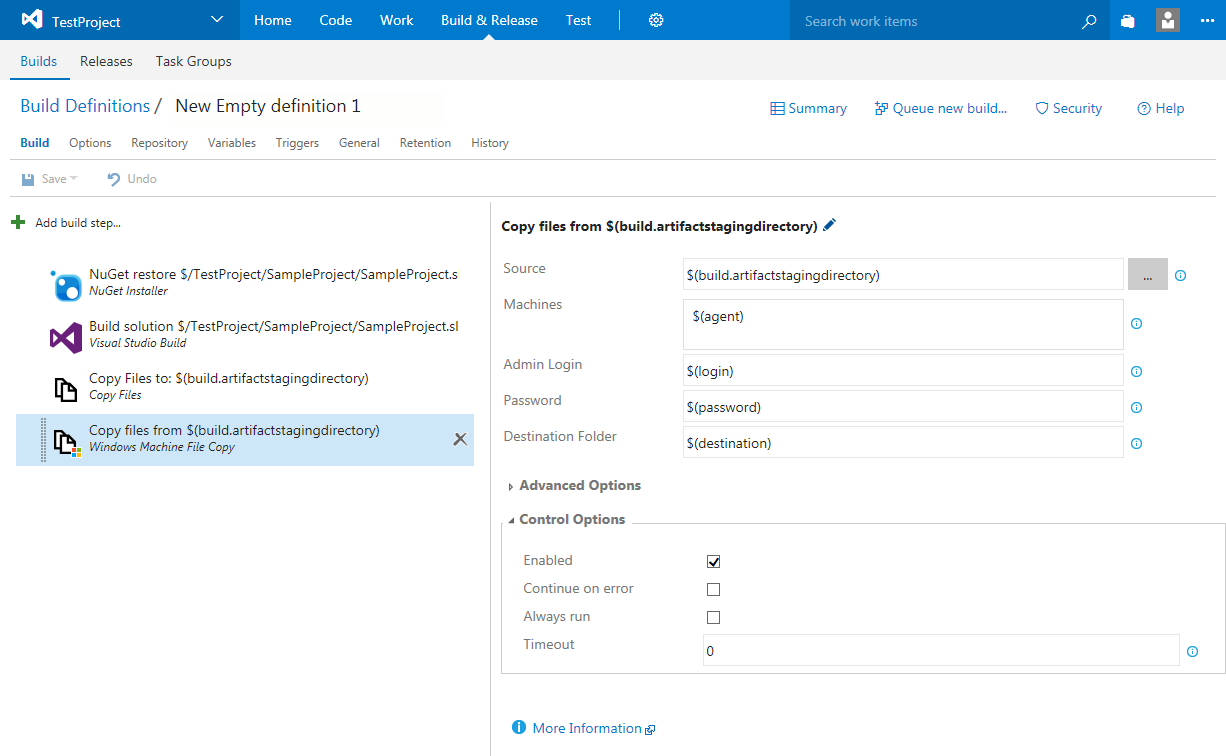Select the NuGet Installer step icon
This screenshot has height=756, width=1226.
pyautogui.click(x=66, y=286)
